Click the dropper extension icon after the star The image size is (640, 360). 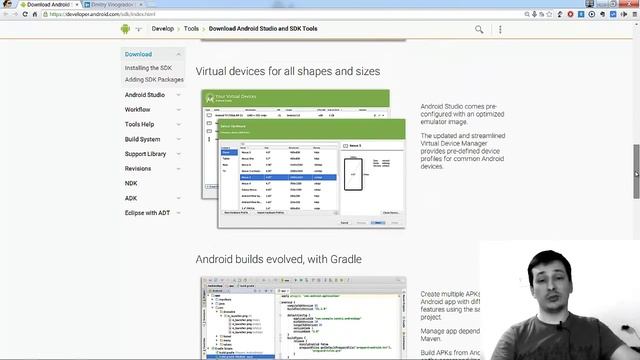560,14
